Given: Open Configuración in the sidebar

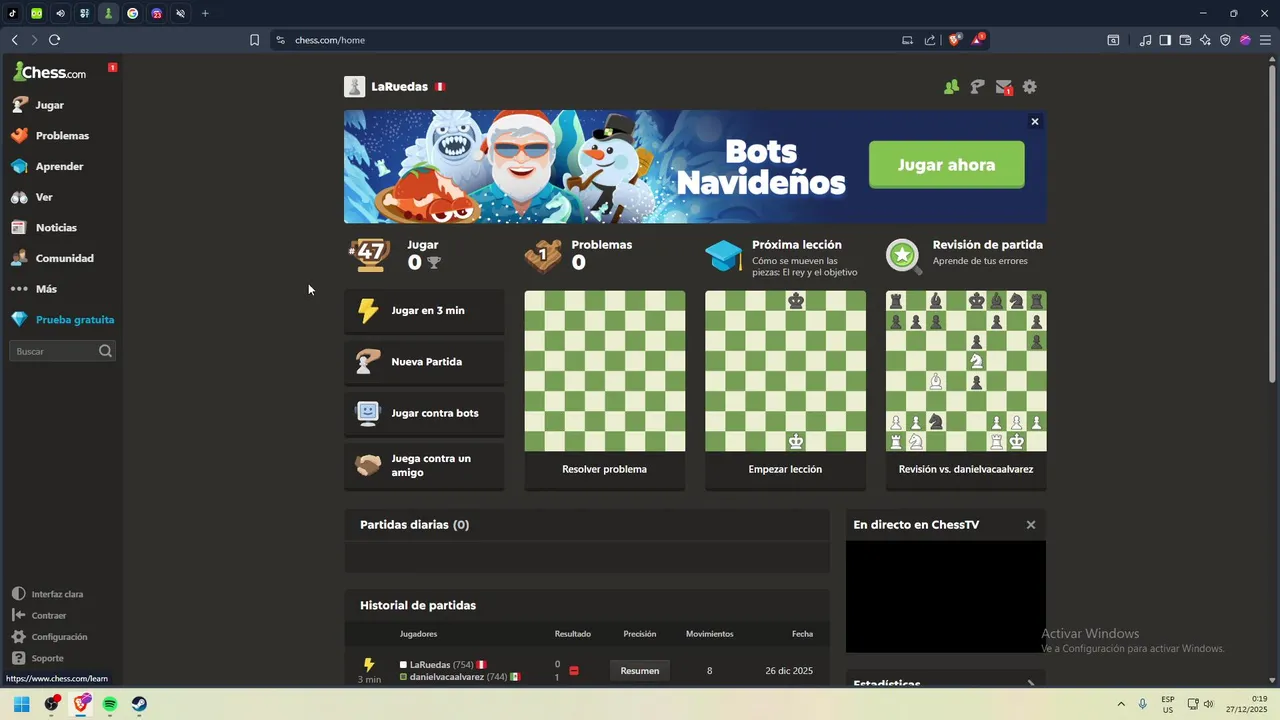Looking at the screenshot, I should coord(50,637).
